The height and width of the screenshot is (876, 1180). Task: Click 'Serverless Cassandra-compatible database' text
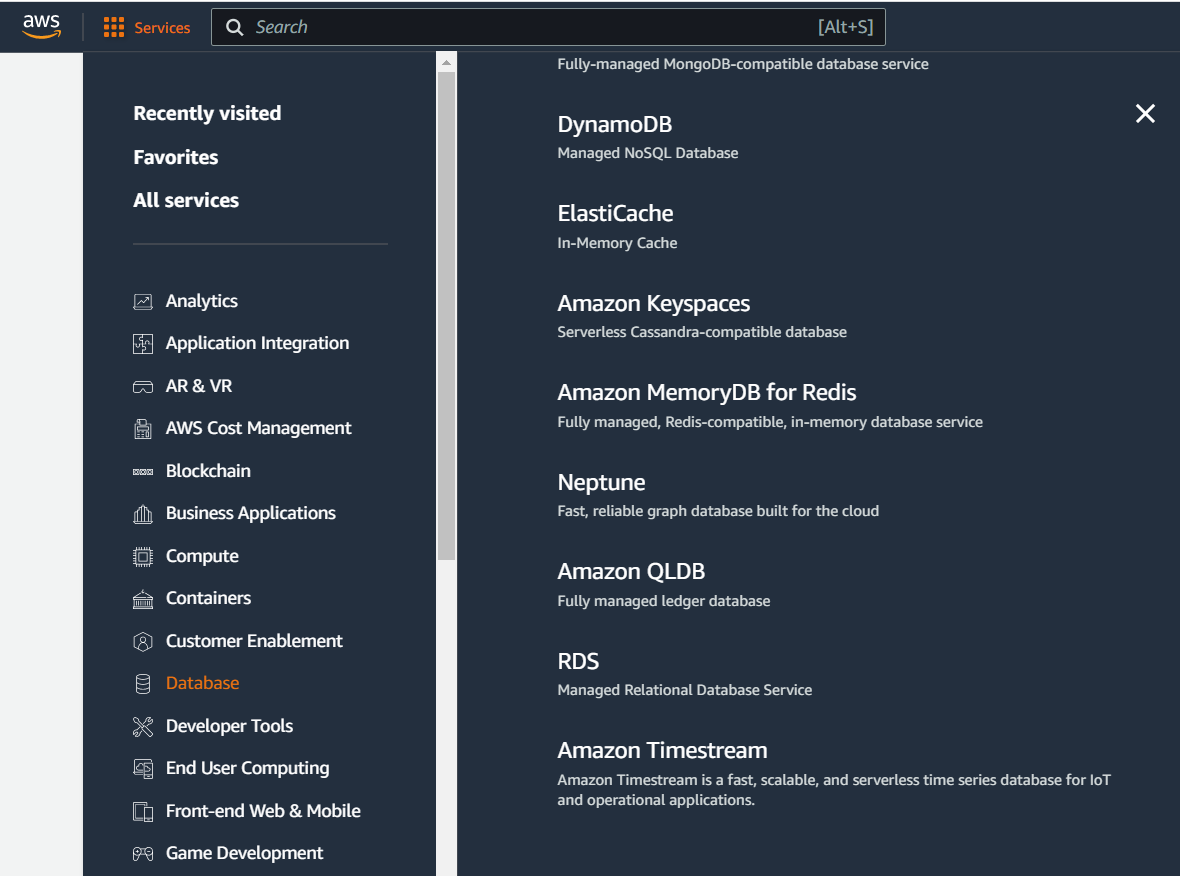tap(701, 332)
